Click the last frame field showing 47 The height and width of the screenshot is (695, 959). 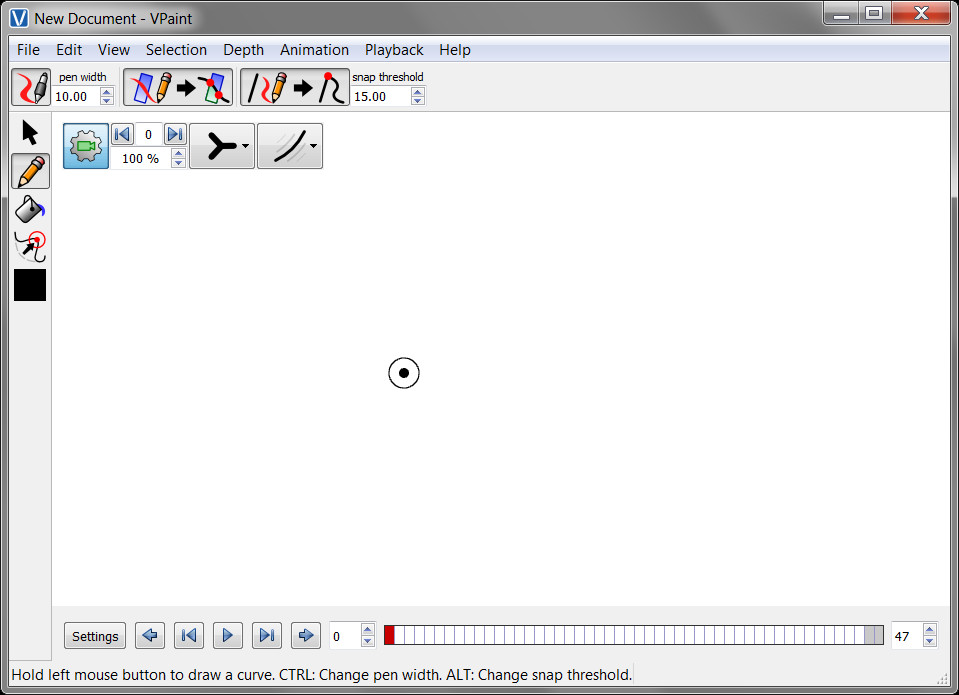point(906,636)
